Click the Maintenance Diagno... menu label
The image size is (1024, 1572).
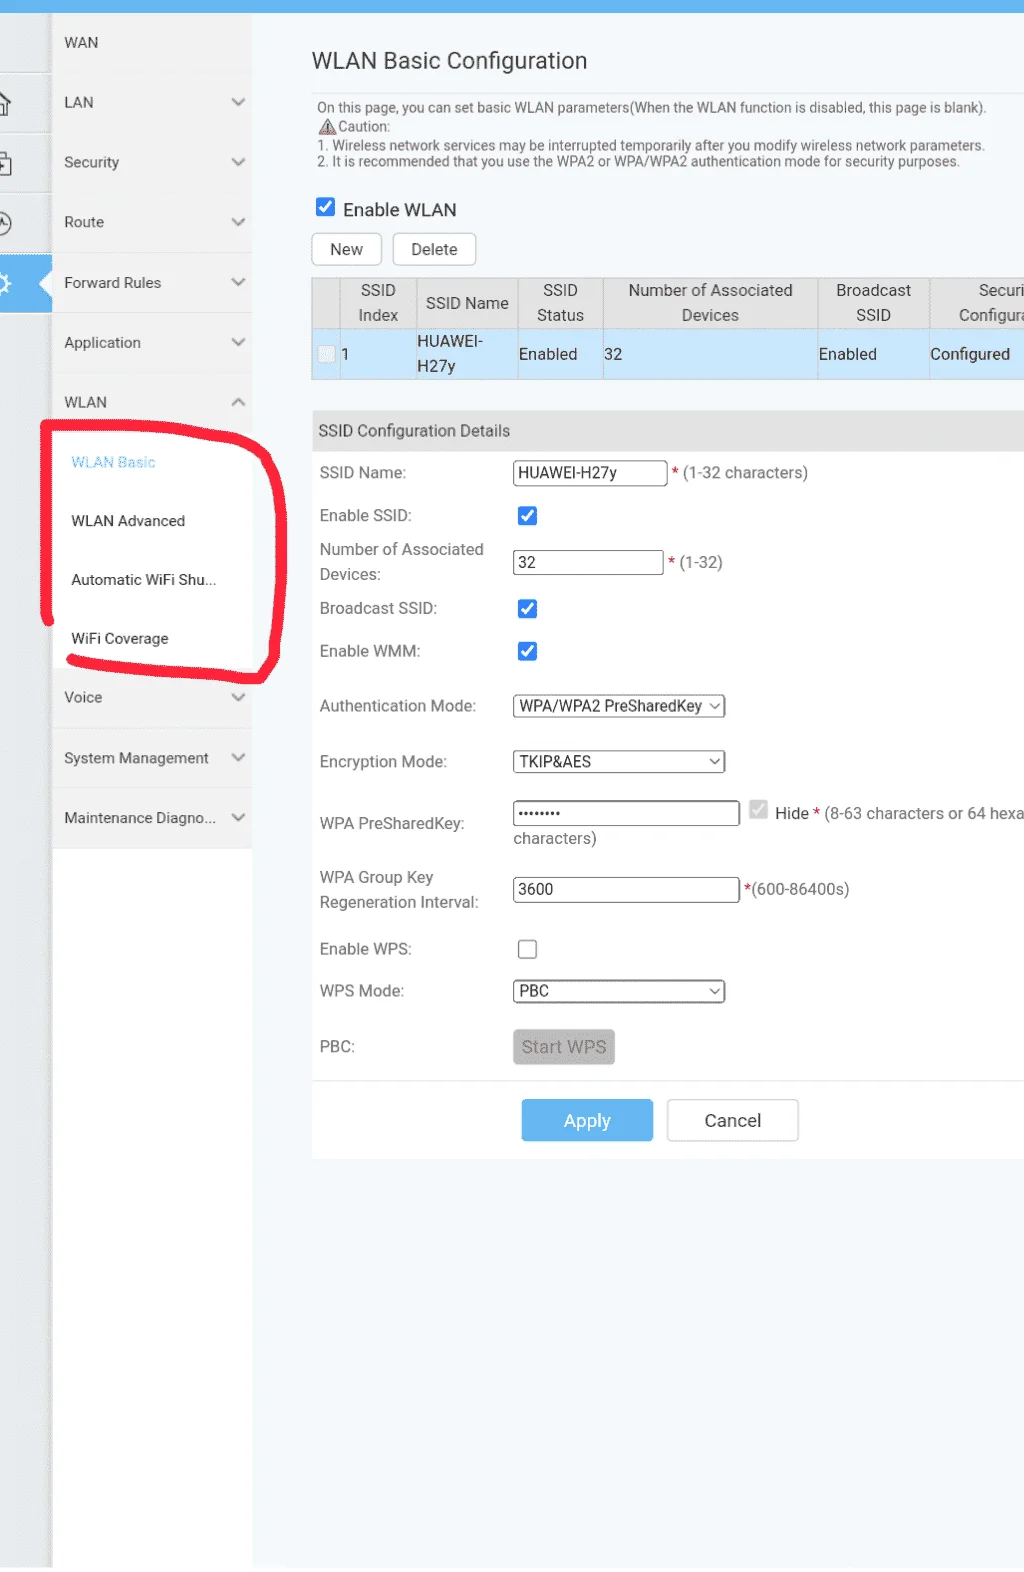[140, 818]
